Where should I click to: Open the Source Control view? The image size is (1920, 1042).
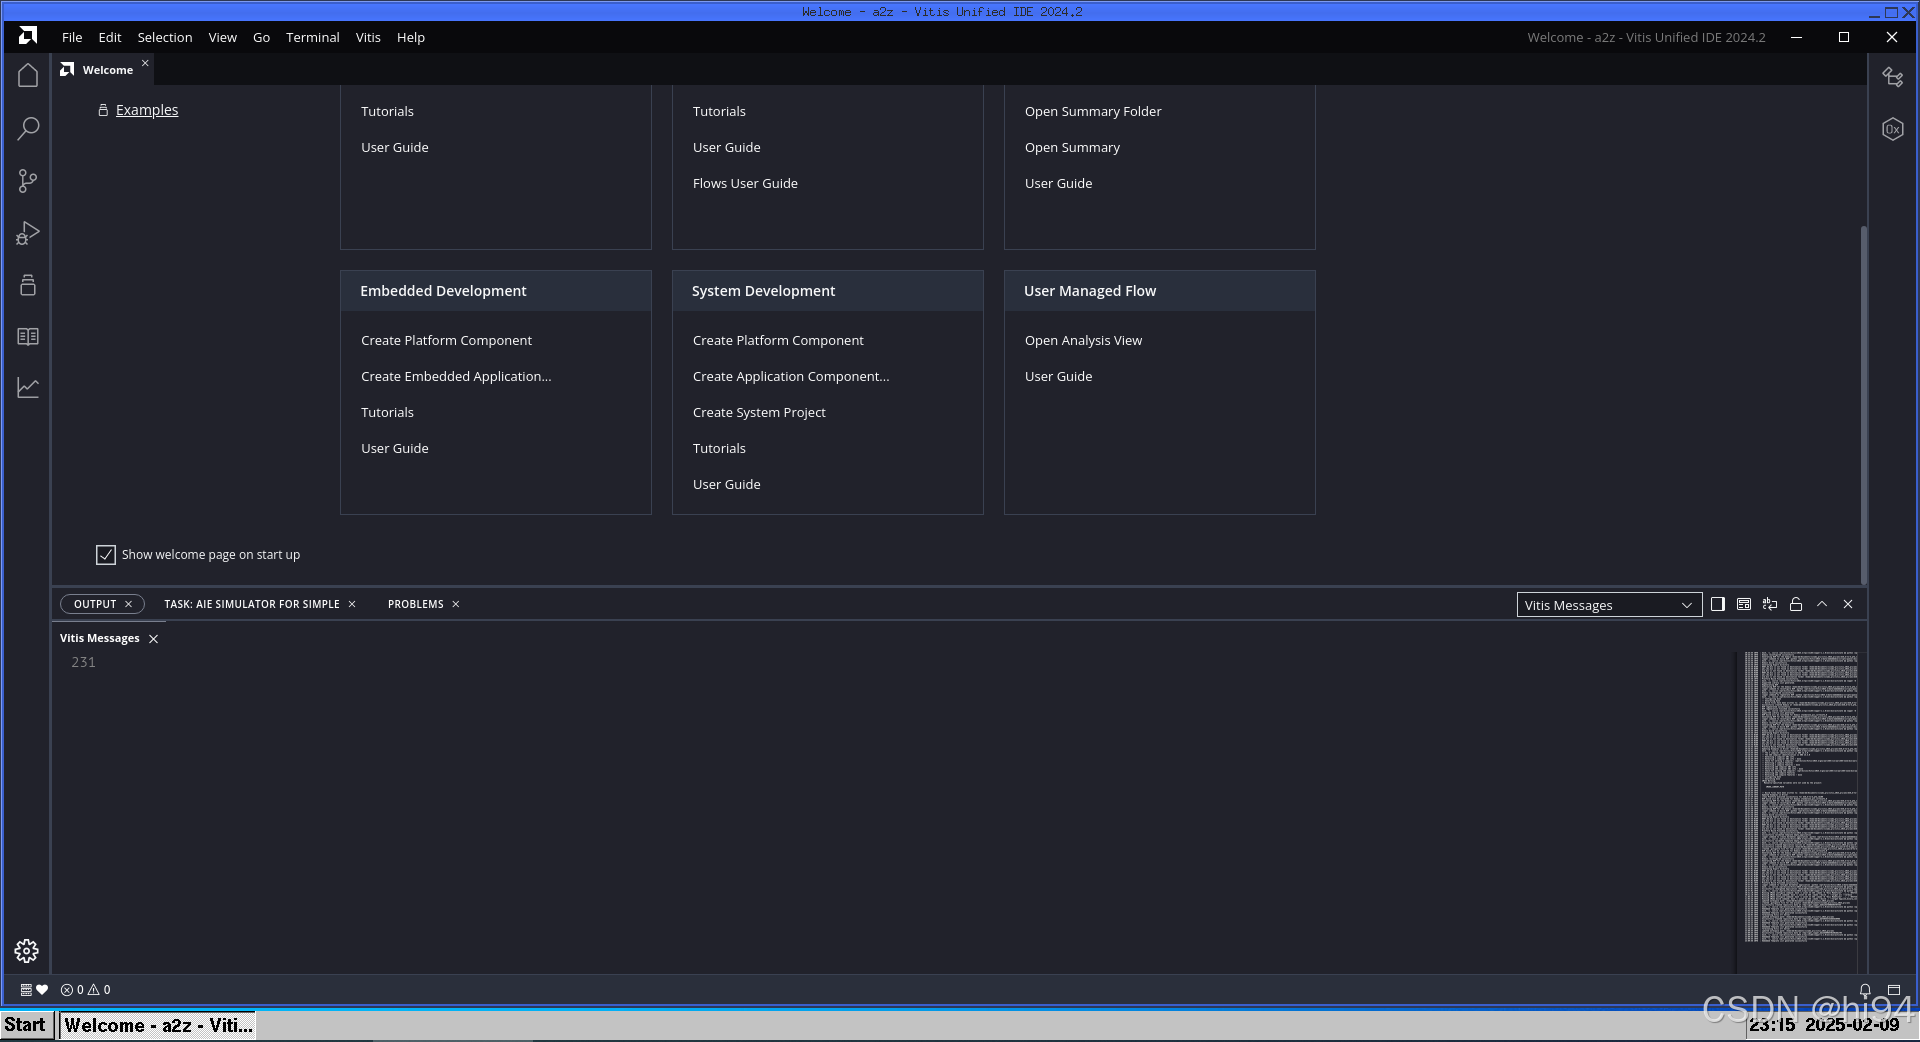[x=28, y=181]
